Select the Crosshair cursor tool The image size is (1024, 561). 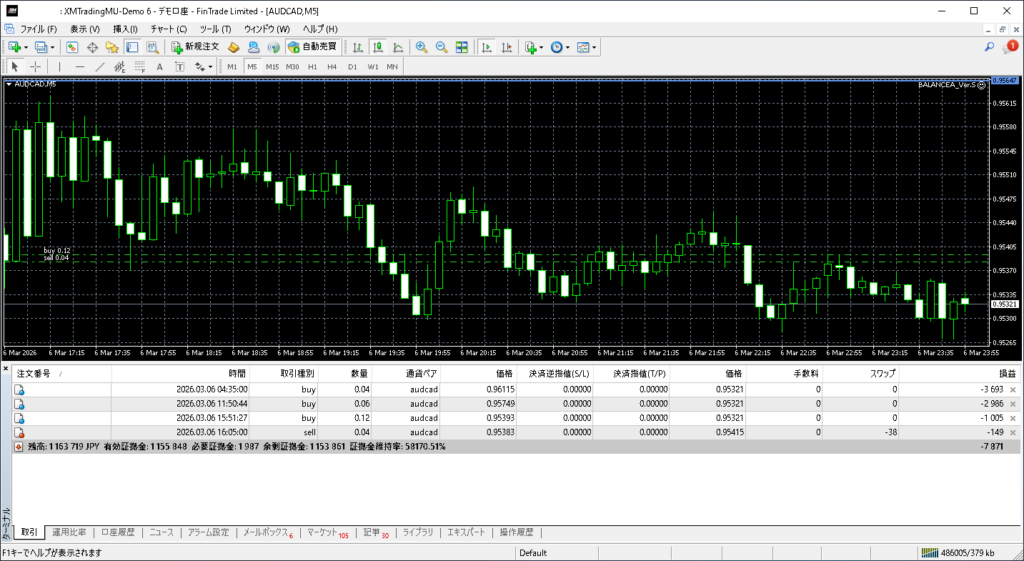click(x=36, y=67)
